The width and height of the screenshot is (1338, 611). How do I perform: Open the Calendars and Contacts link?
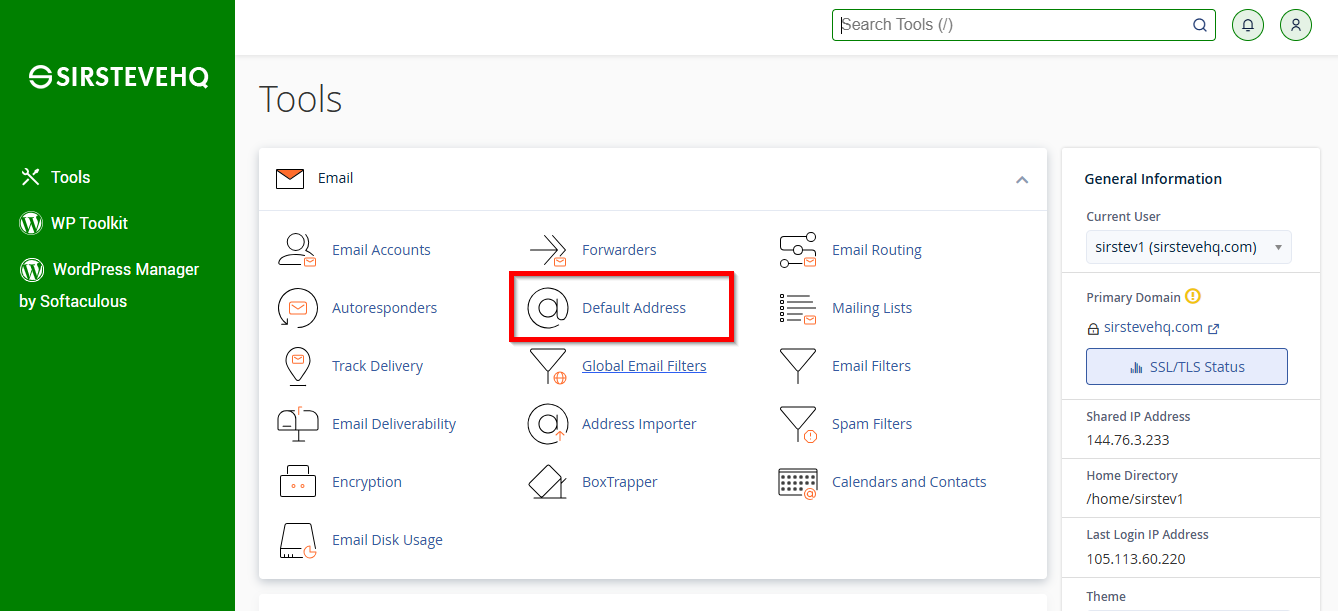point(909,482)
